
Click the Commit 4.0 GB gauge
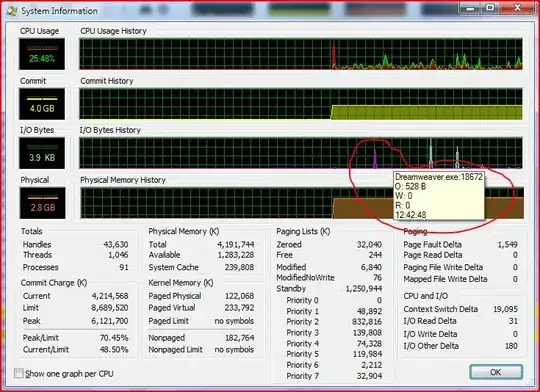pyautogui.click(x=42, y=104)
